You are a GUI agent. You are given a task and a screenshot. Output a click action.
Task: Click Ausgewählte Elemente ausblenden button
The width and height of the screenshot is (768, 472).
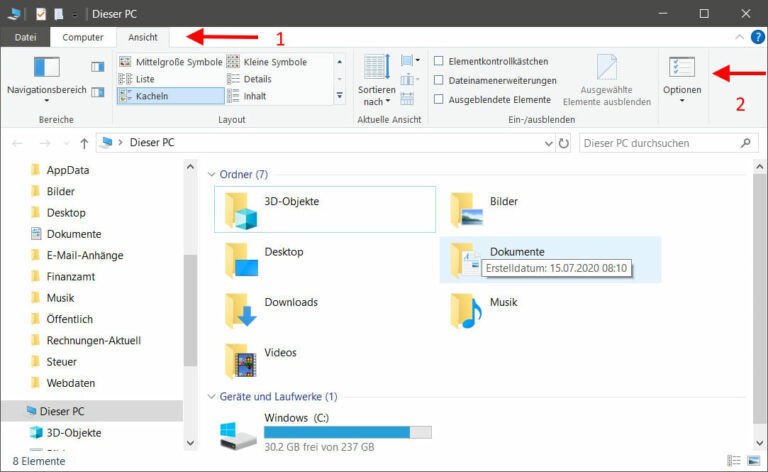click(607, 80)
